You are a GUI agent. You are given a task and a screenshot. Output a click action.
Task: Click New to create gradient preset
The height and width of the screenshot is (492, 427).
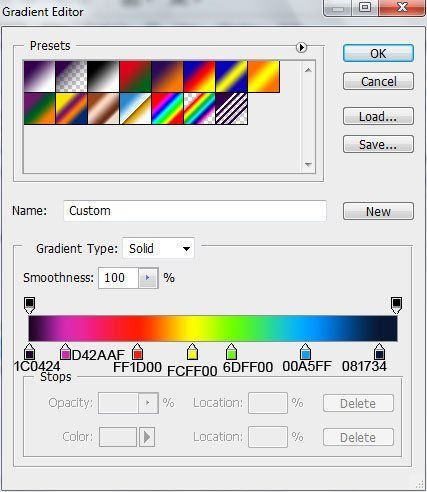(x=378, y=211)
